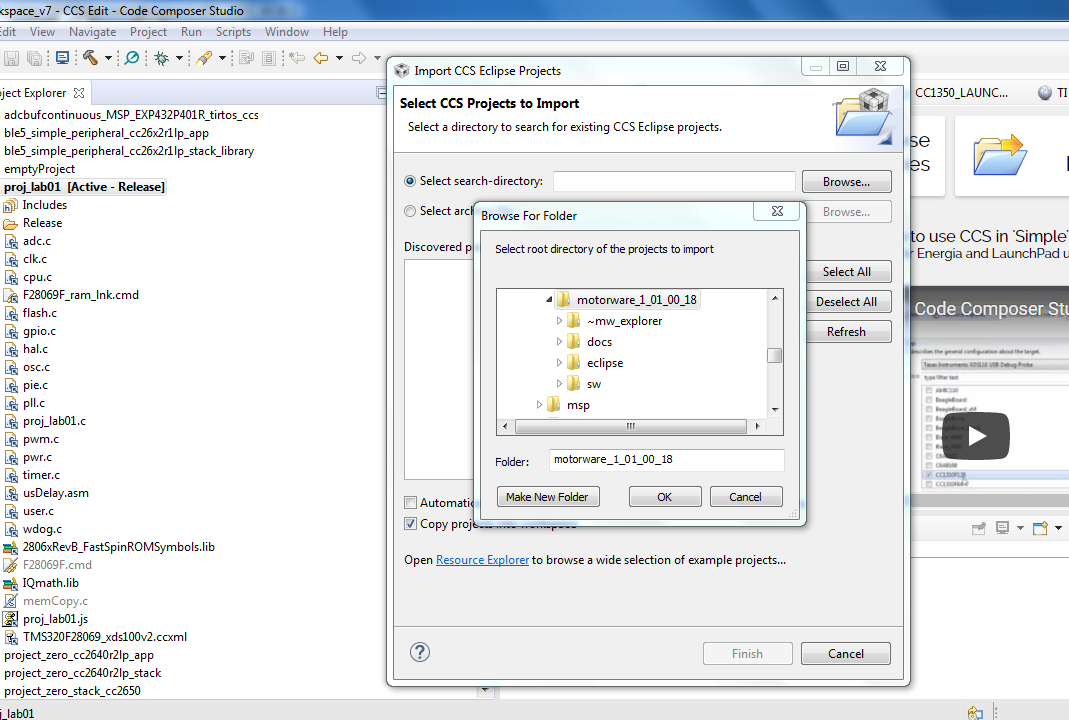Select the Includes node in Project Explorer
Viewport: 1069px width, 720px height.
pos(44,205)
